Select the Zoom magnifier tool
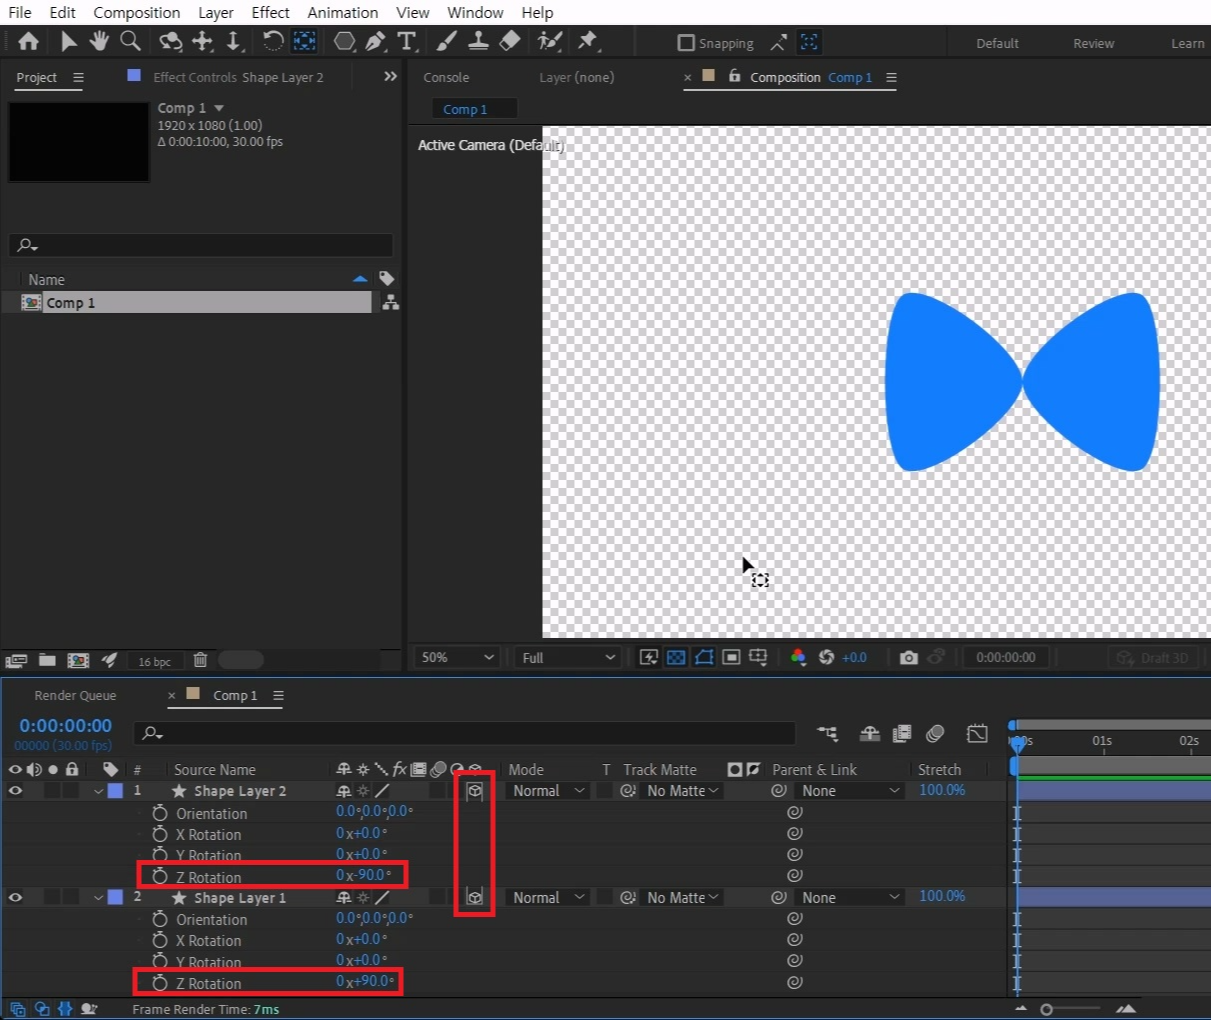This screenshot has height=1020, width=1211. (130, 41)
